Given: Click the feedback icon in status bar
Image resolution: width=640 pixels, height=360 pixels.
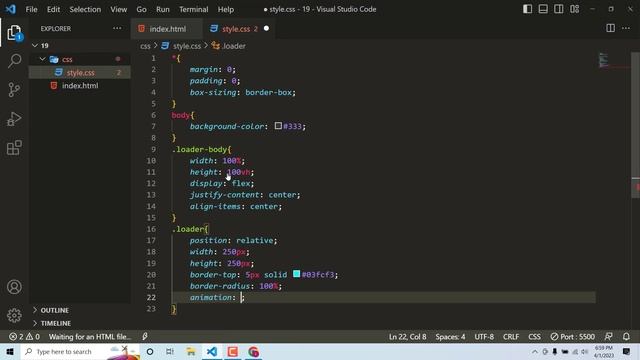Looking at the screenshot, I should click(x=608, y=337).
